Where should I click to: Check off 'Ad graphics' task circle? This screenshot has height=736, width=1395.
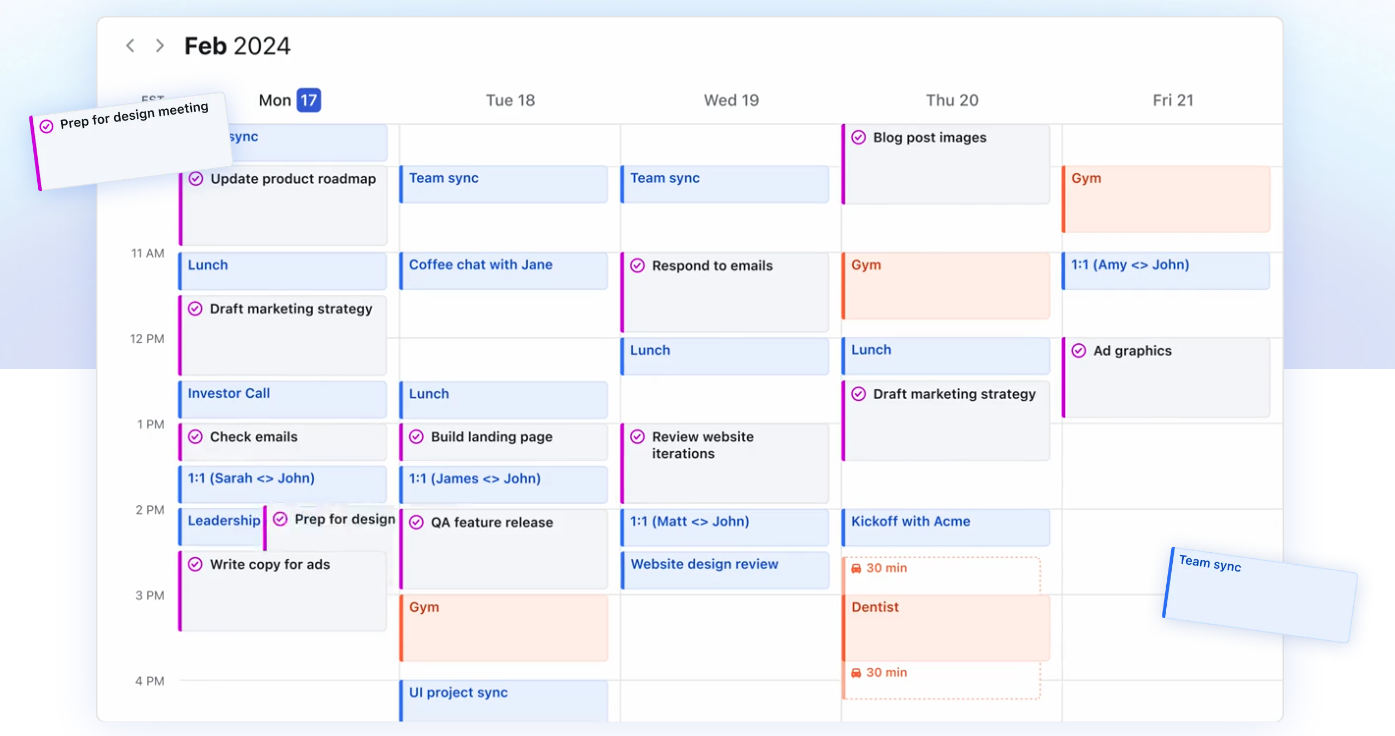tap(1079, 351)
